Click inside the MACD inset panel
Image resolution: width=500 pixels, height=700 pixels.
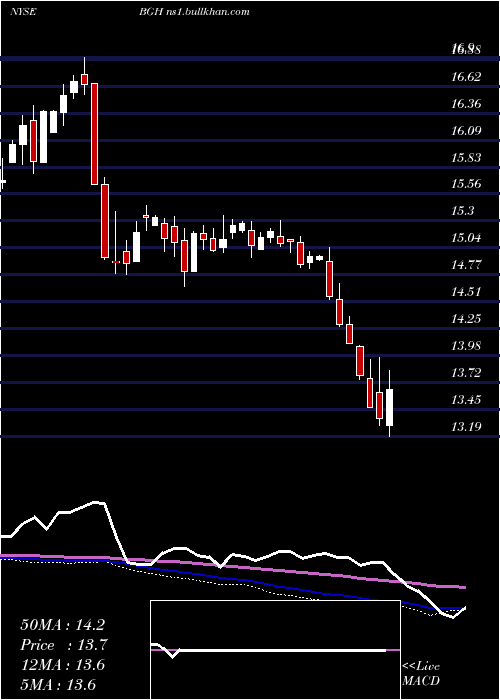tap(275, 650)
